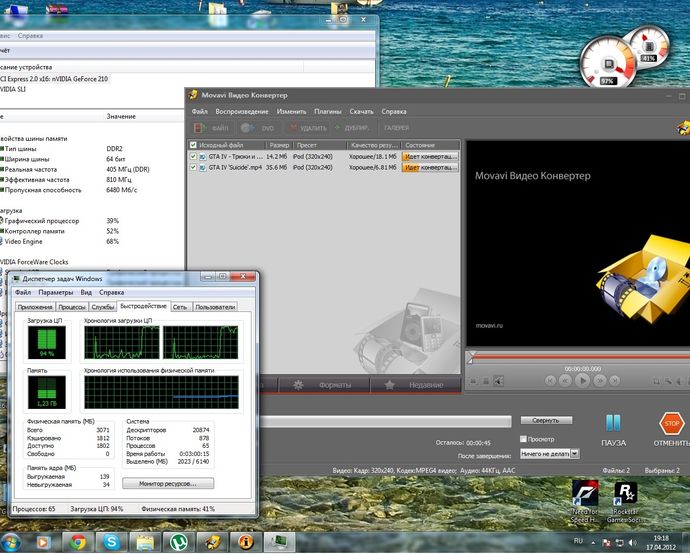Switch to Приложения tab in Task Manager

[x=35, y=307]
